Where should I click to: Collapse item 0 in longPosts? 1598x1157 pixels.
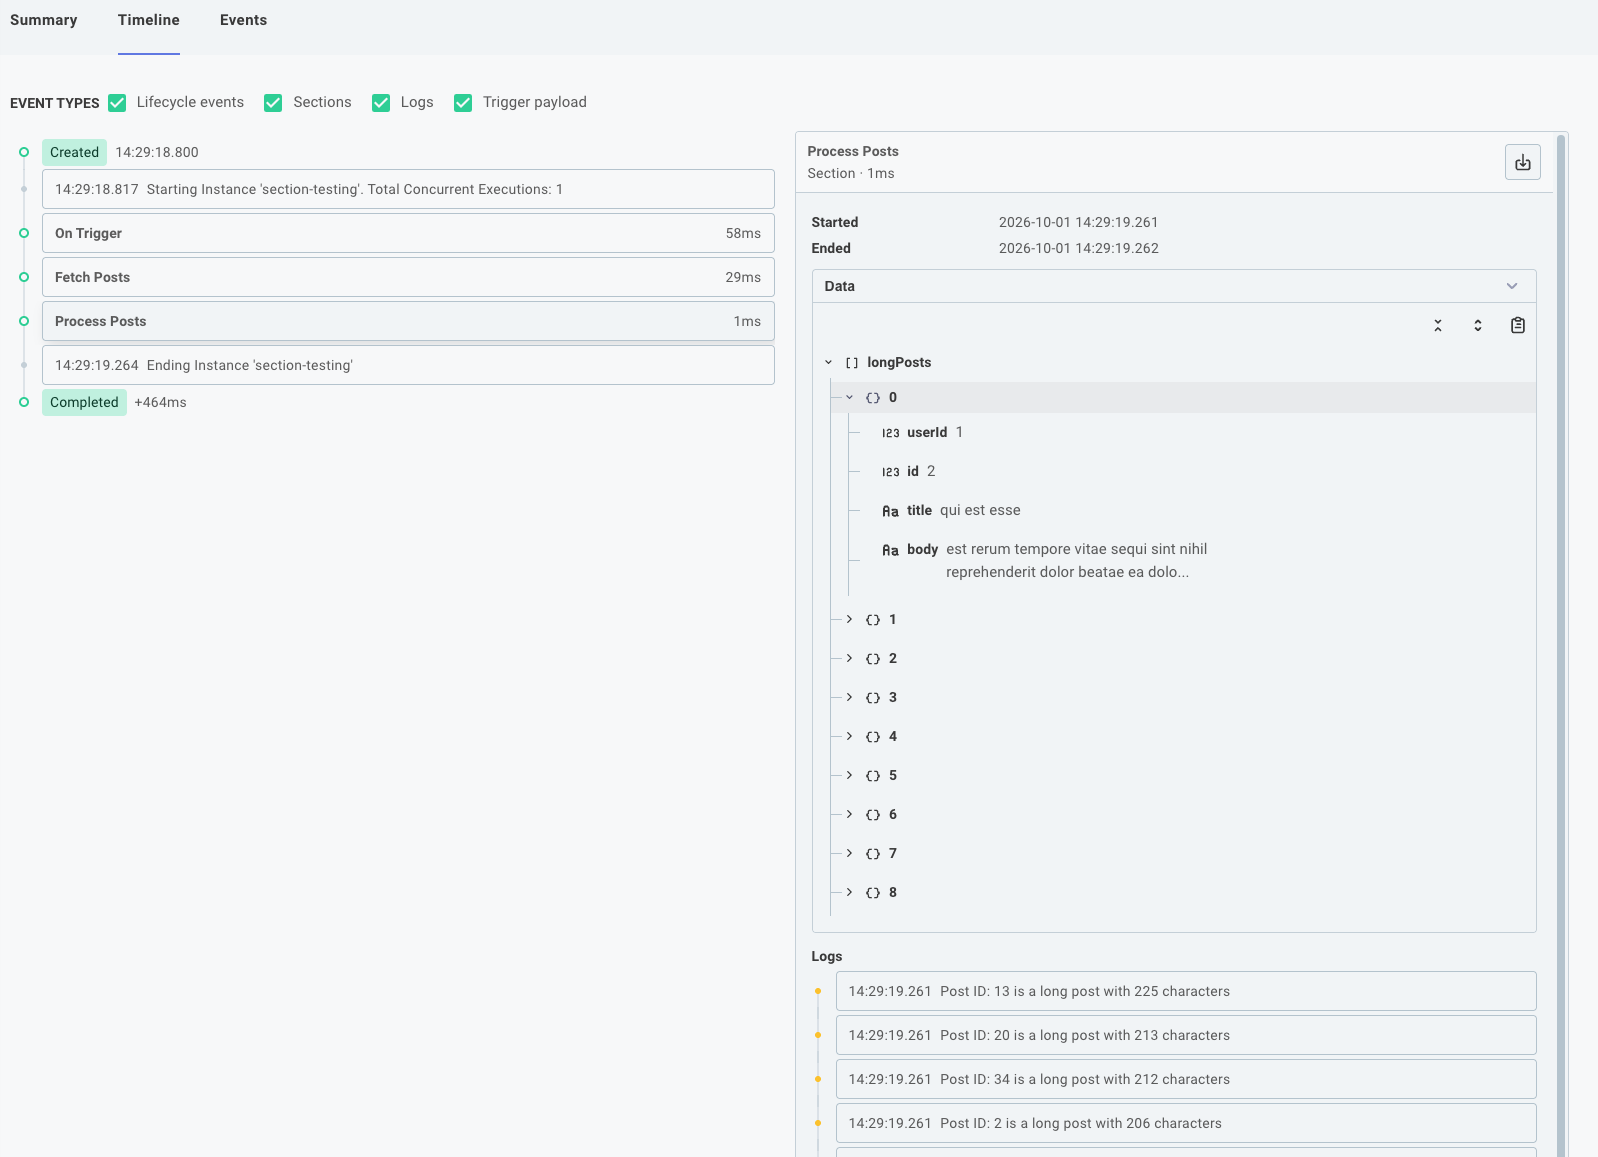click(x=850, y=398)
